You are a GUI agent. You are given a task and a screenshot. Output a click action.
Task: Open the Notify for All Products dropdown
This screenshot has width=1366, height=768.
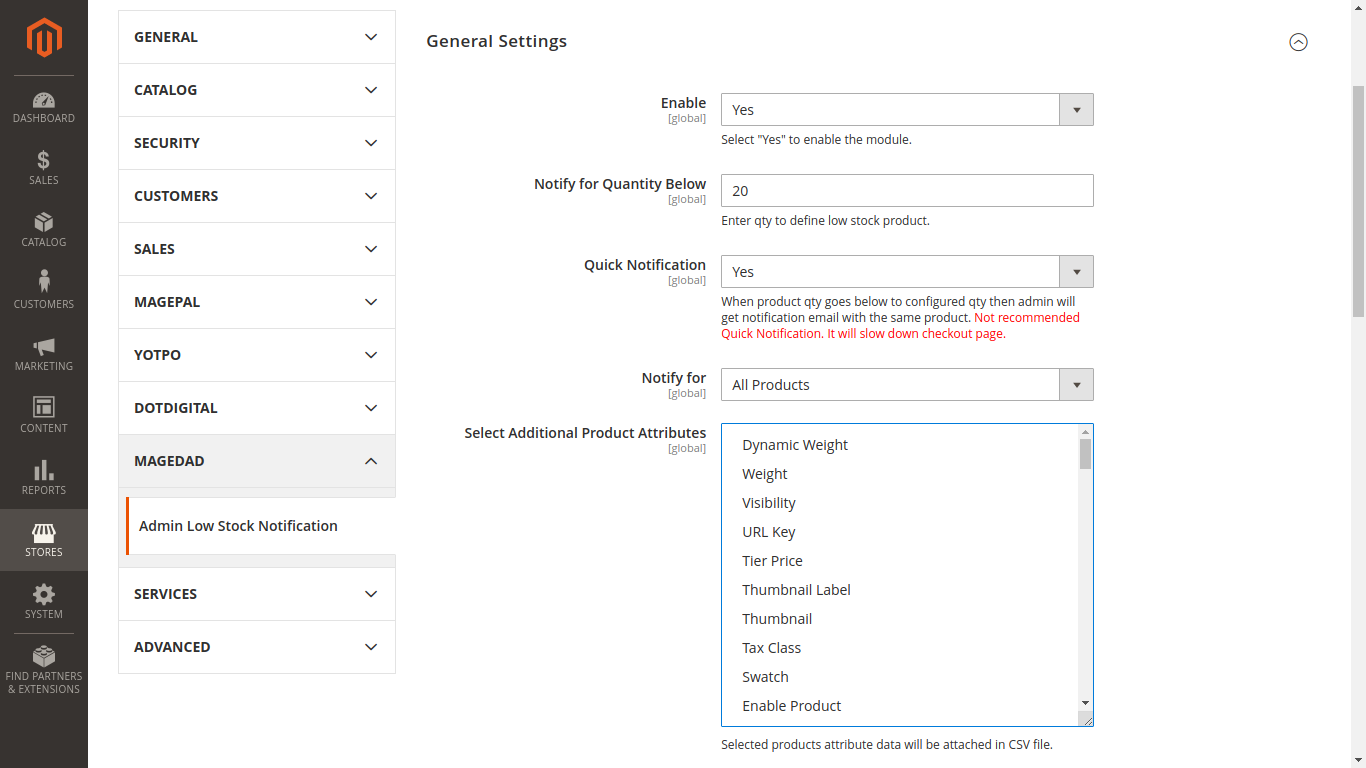tap(907, 385)
